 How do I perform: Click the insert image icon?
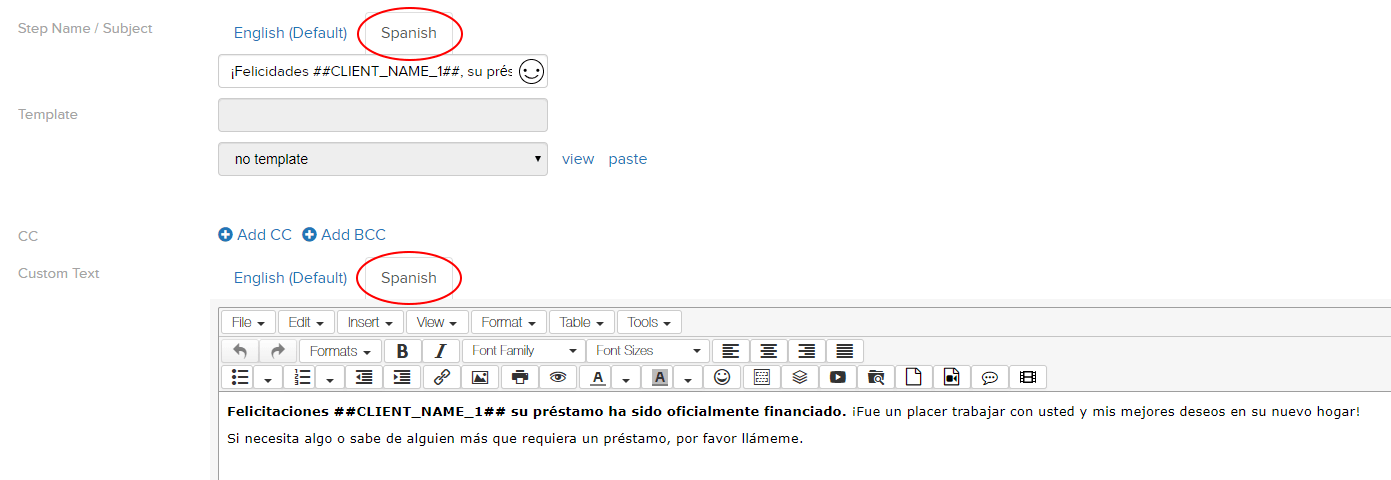point(480,377)
